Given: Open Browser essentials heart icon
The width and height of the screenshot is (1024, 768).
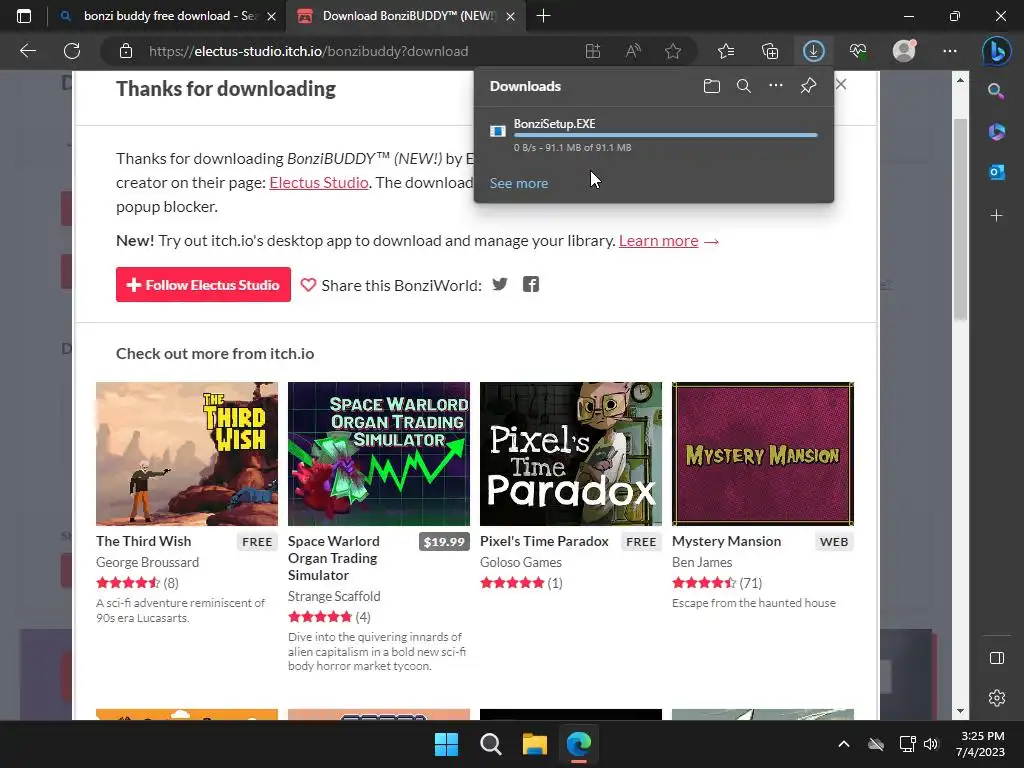Looking at the screenshot, I should pos(857,51).
